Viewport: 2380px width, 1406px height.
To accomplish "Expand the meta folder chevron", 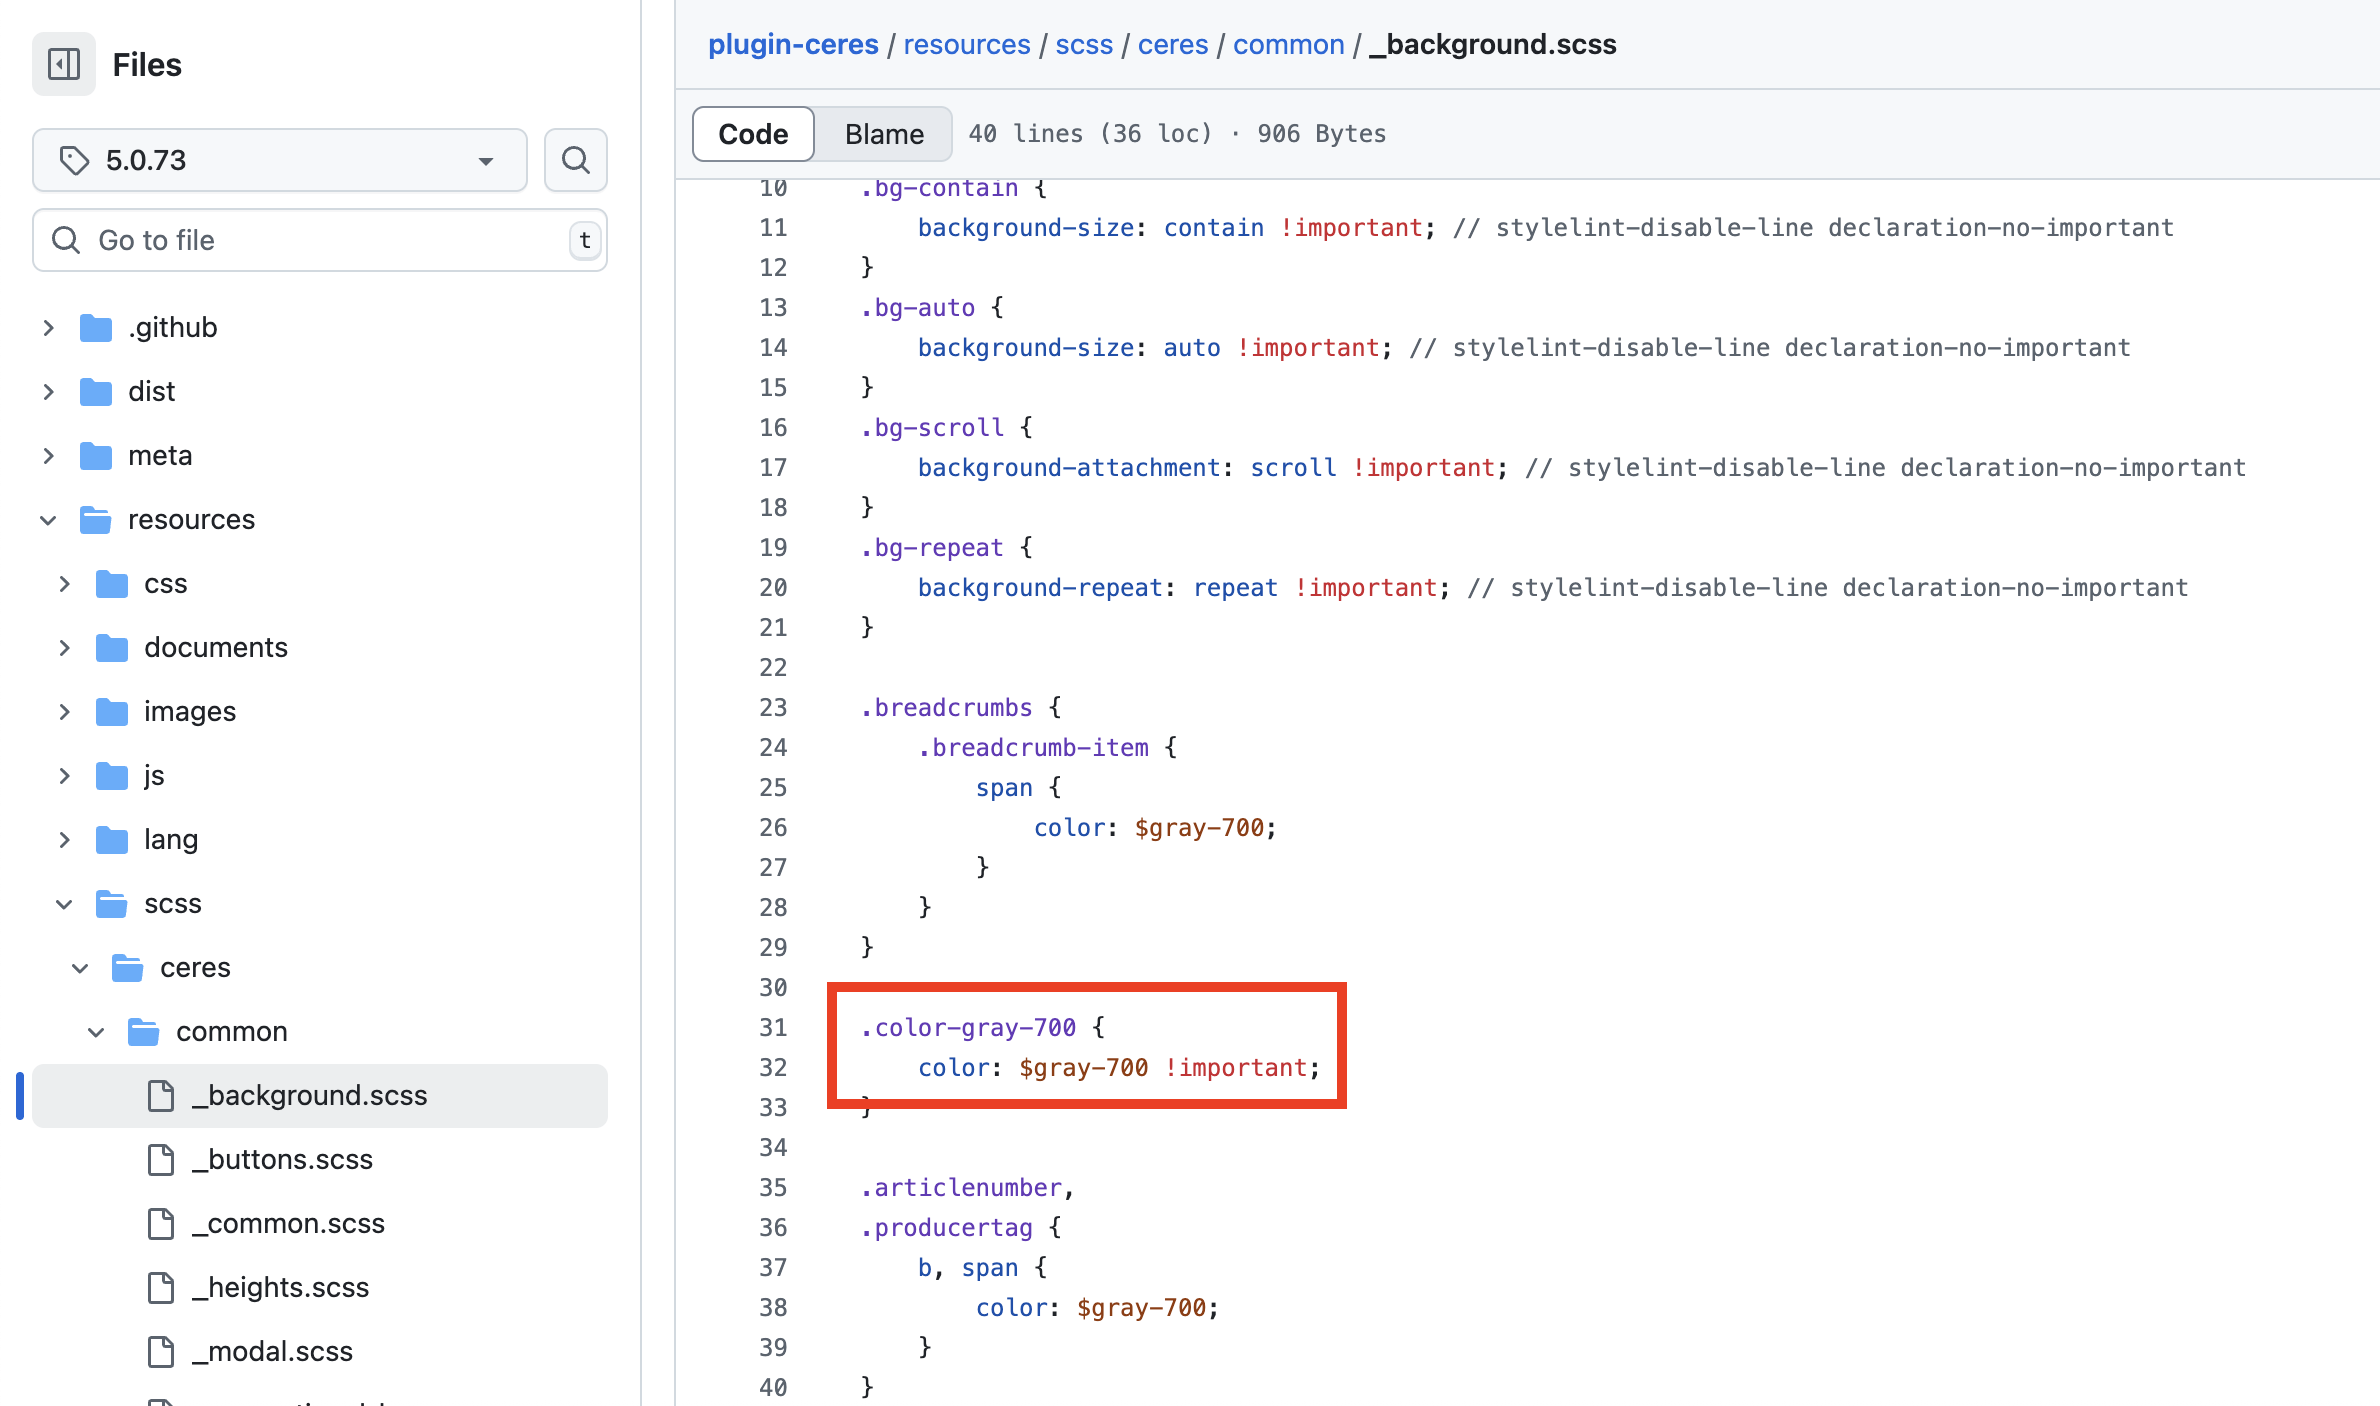I will (48, 456).
